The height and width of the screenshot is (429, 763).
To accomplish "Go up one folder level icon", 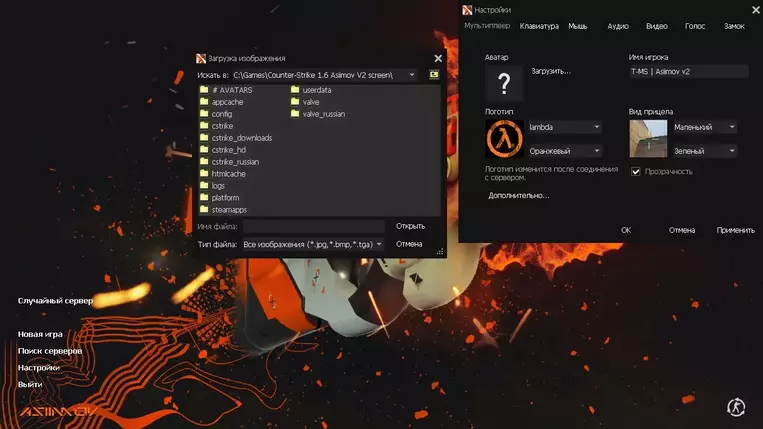I will tap(434, 74).
